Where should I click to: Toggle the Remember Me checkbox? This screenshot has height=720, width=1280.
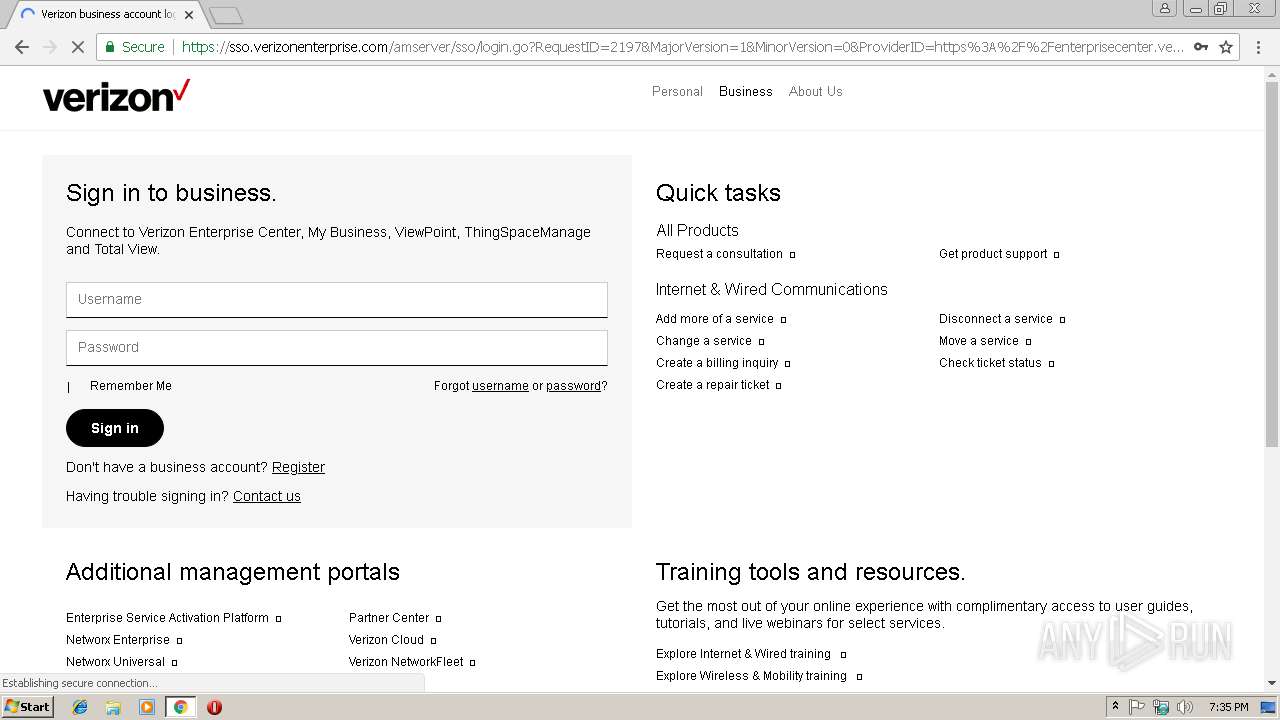[x=69, y=387]
